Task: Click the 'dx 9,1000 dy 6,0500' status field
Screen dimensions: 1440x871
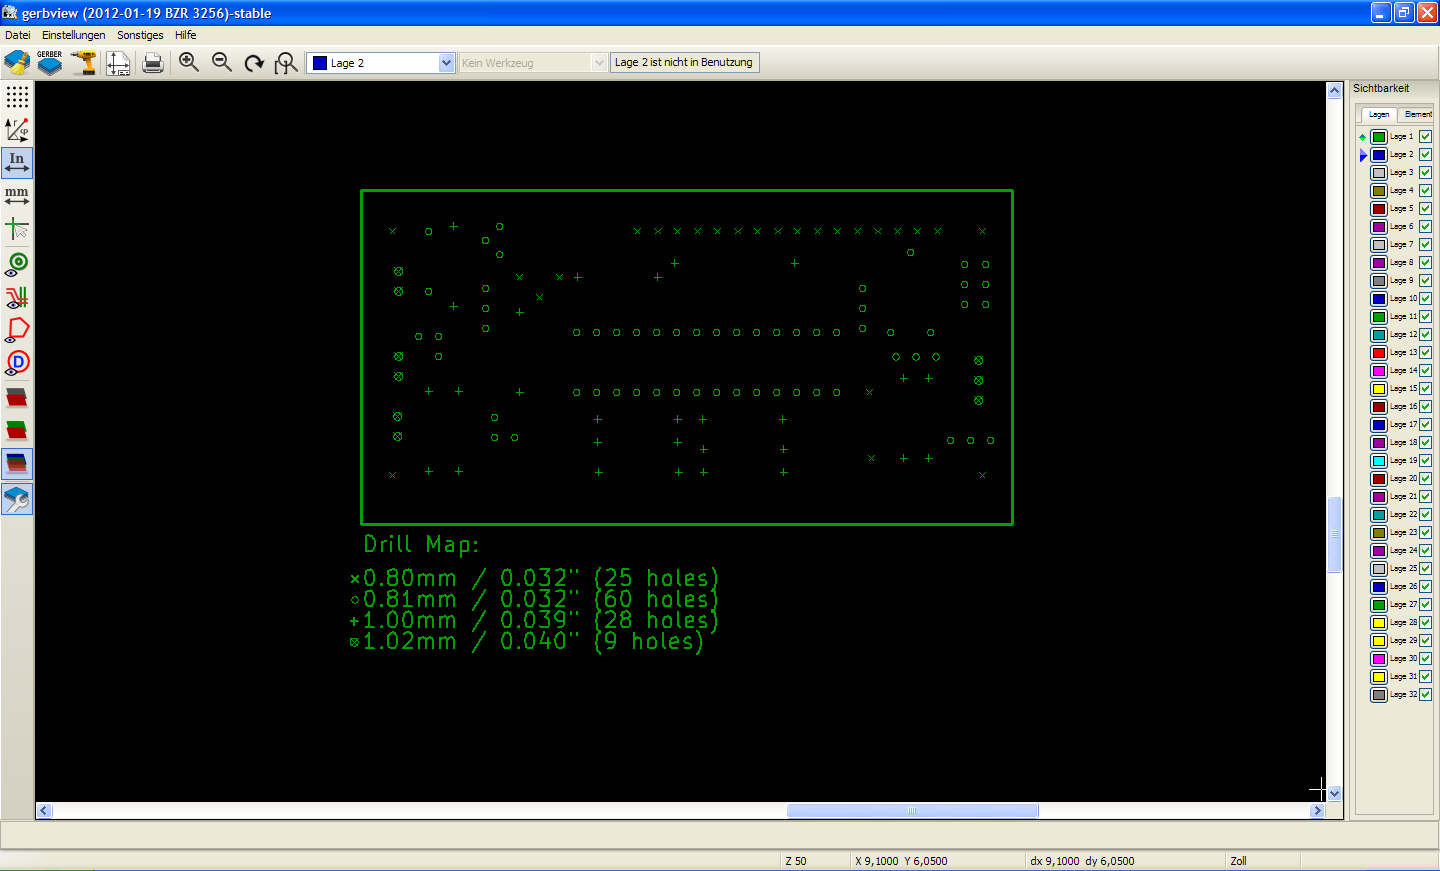Action: coord(1125,861)
